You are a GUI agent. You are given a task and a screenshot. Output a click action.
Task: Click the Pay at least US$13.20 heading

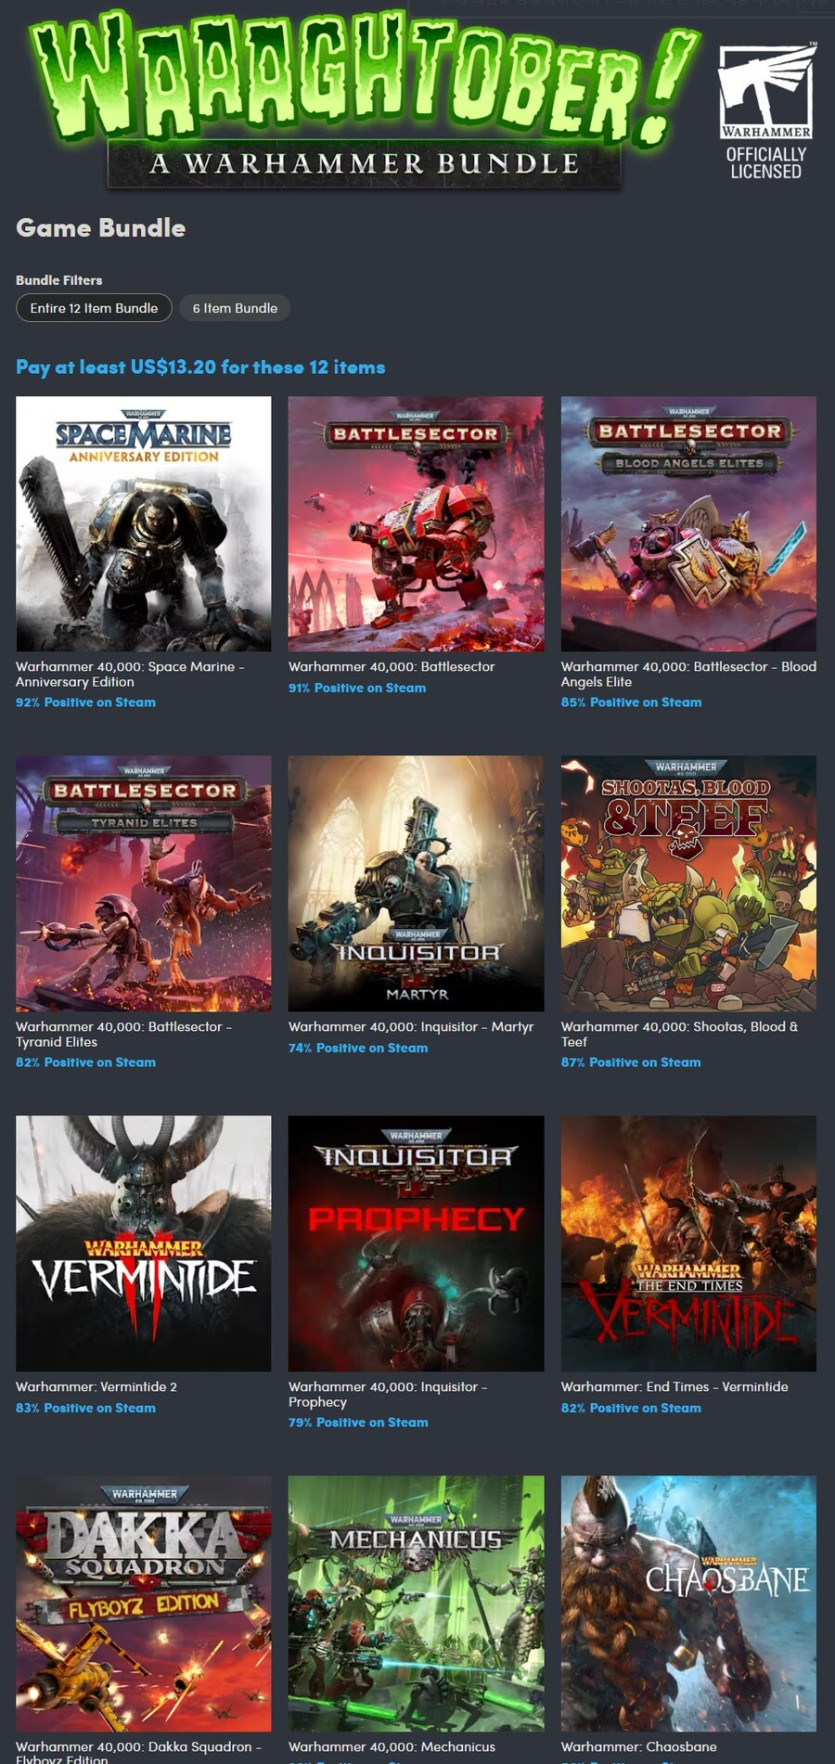click(200, 367)
